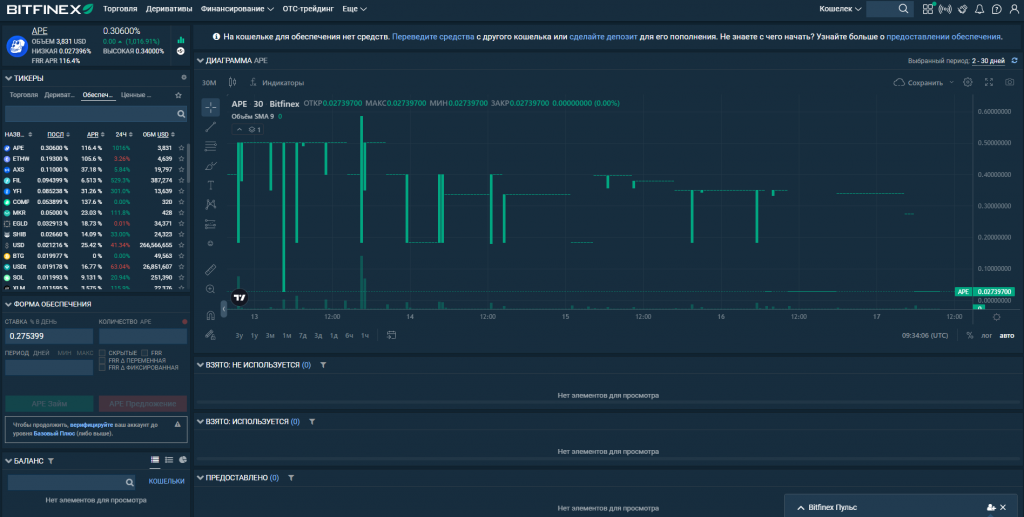Click the Переведите средства link
Viewport: 1024px width, 517px height.
coord(433,37)
